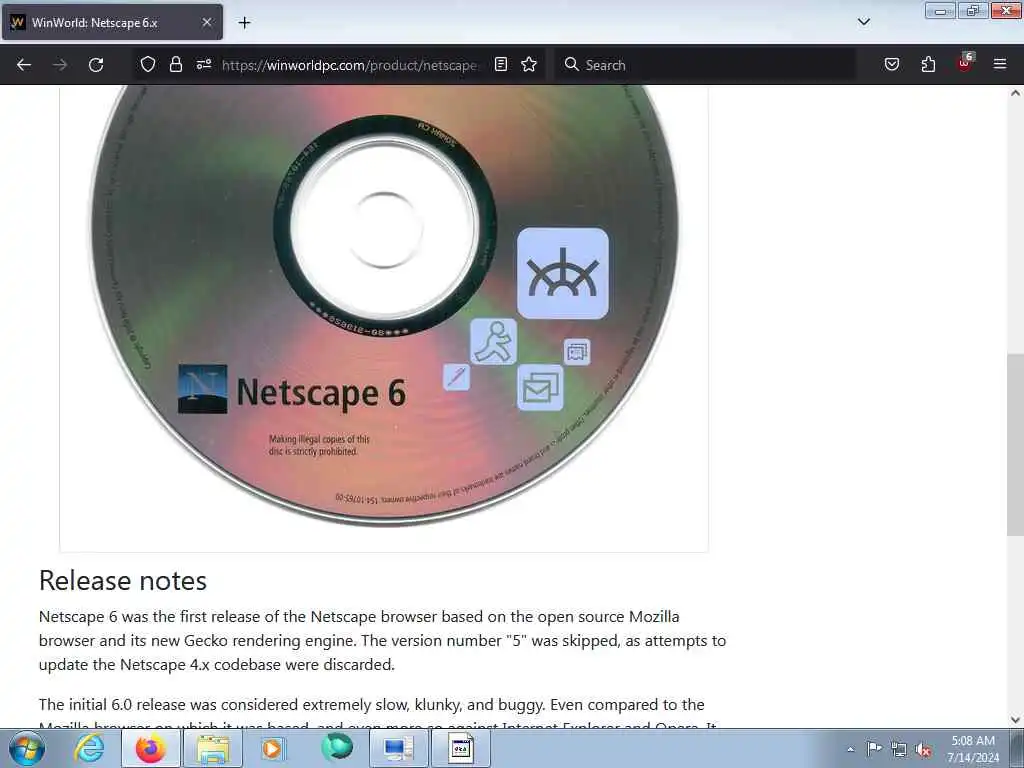Launch Internet Explorer from taskbar
Viewport: 1024px width, 768px height.
tap(89, 748)
